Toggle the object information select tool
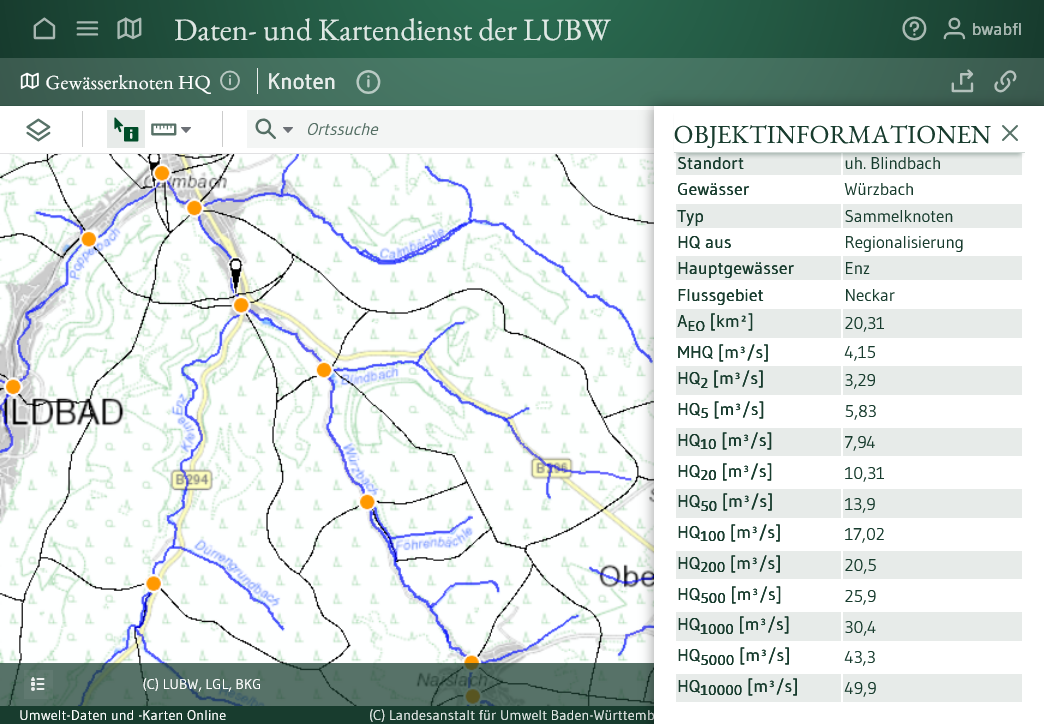The image size is (1044, 724). pyautogui.click(x=125, y=129)
